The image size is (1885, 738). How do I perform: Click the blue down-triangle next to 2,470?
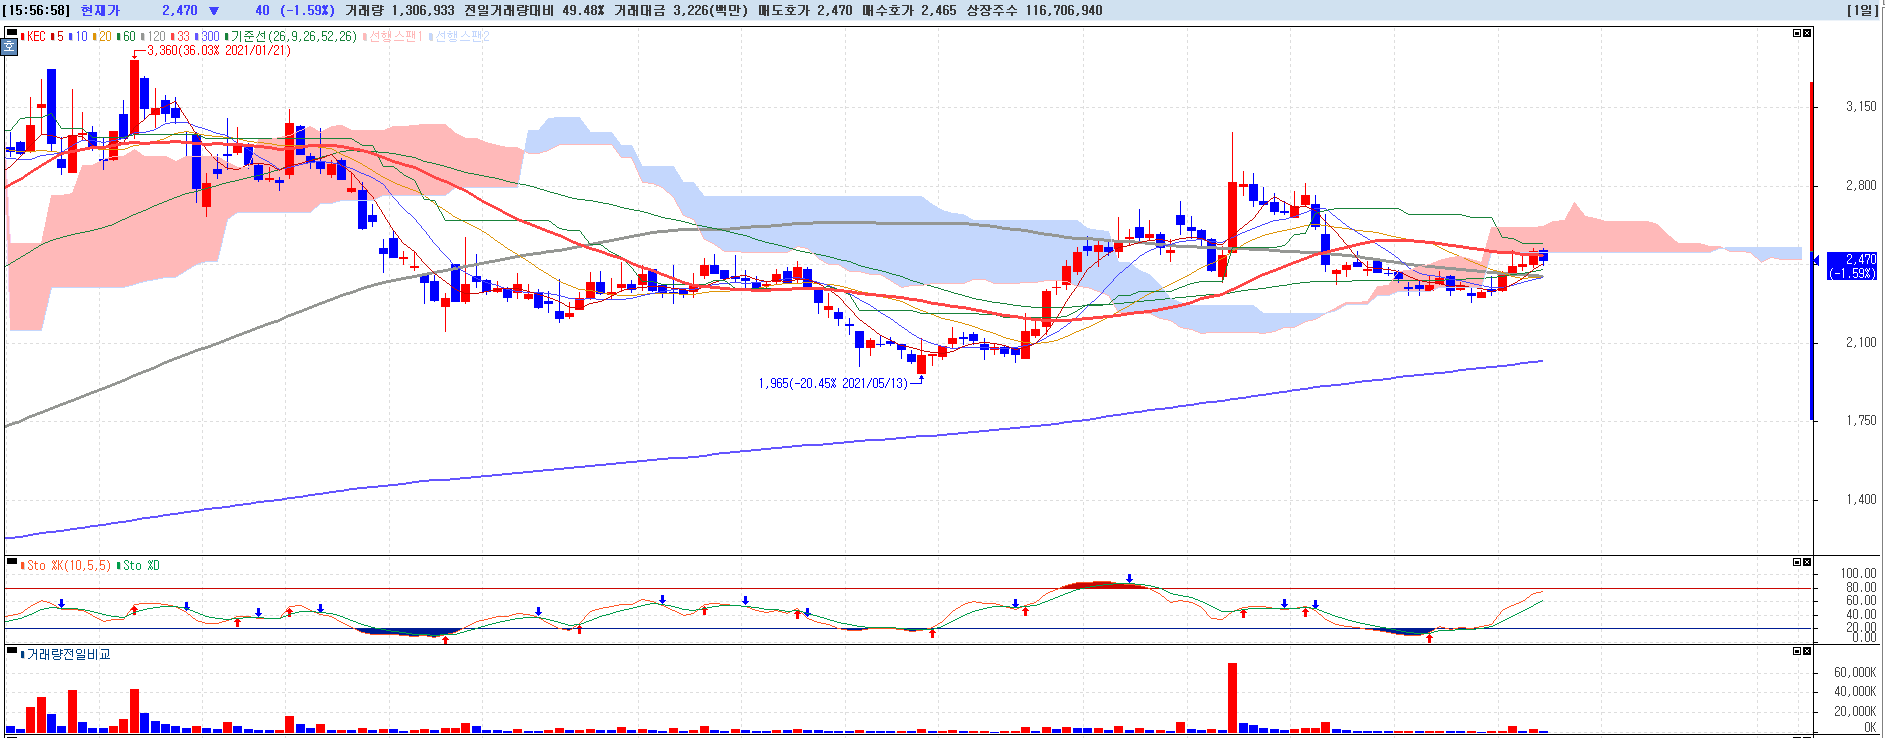[x=213, y=11]
